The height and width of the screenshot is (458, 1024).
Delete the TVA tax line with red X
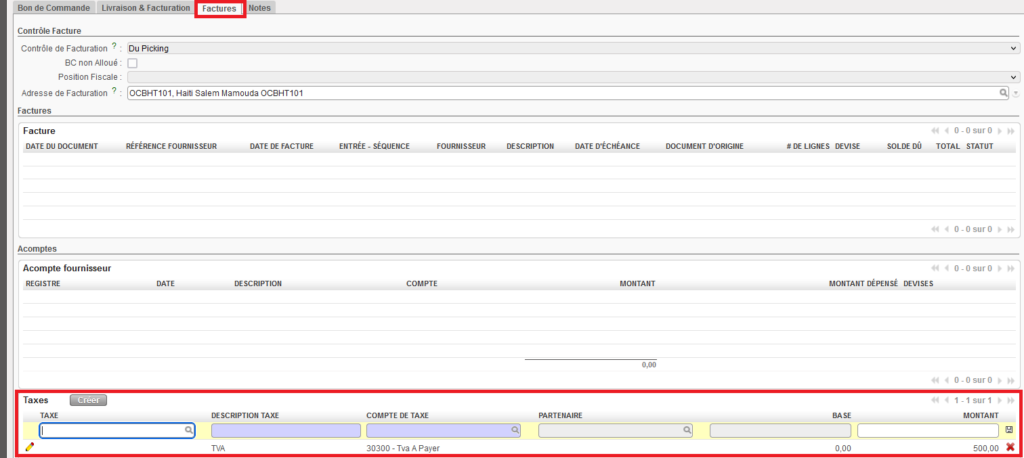(x=1009, y=447)
